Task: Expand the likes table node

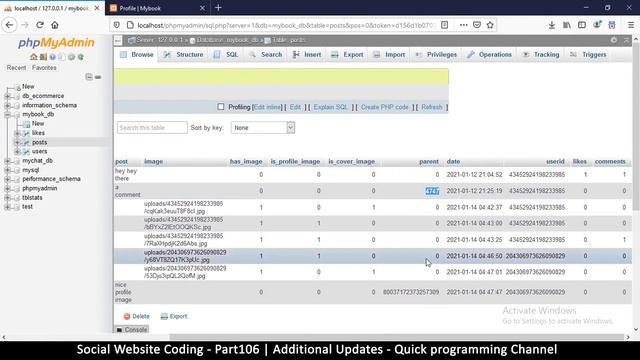Action: tap(17, 133)
